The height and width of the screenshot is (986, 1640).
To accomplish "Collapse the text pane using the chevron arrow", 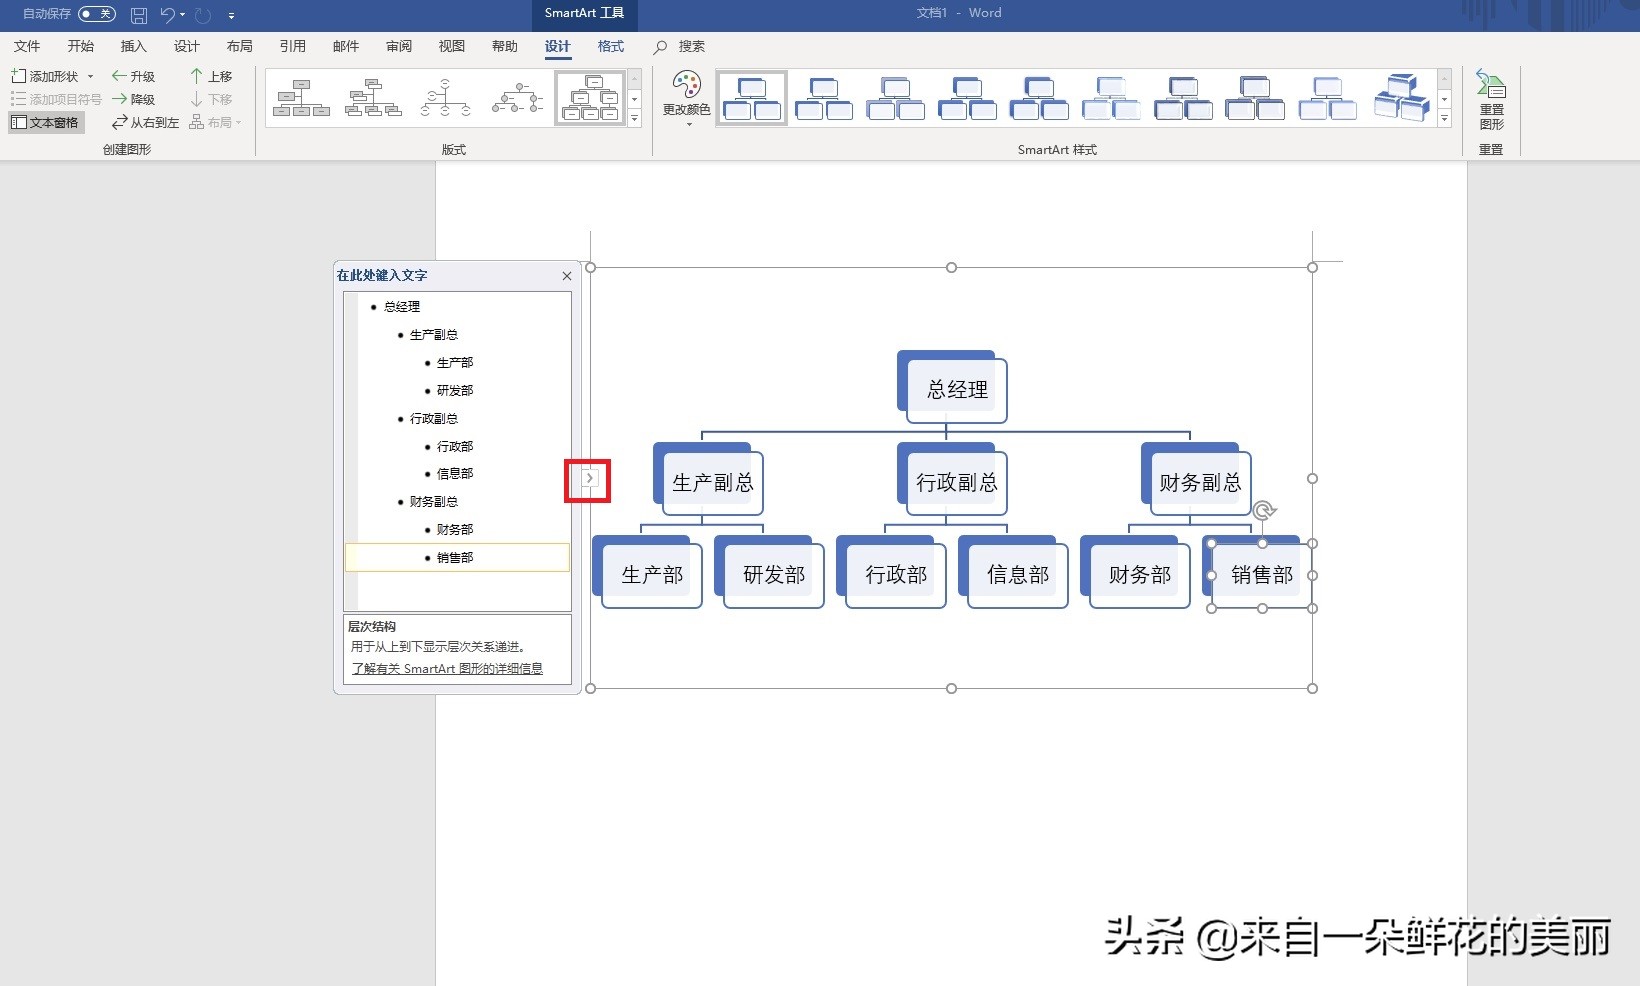I will pos(589,480).
